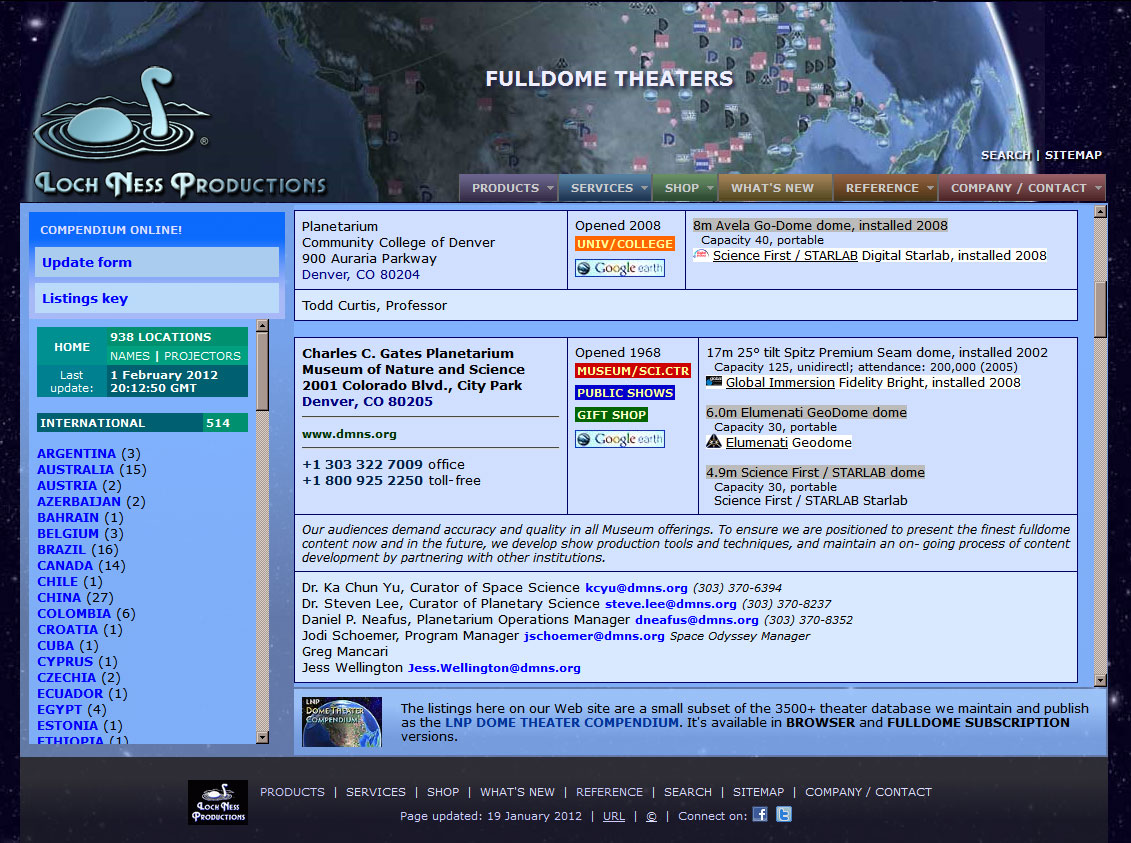Open the Estonia country listing

(67, 725)
